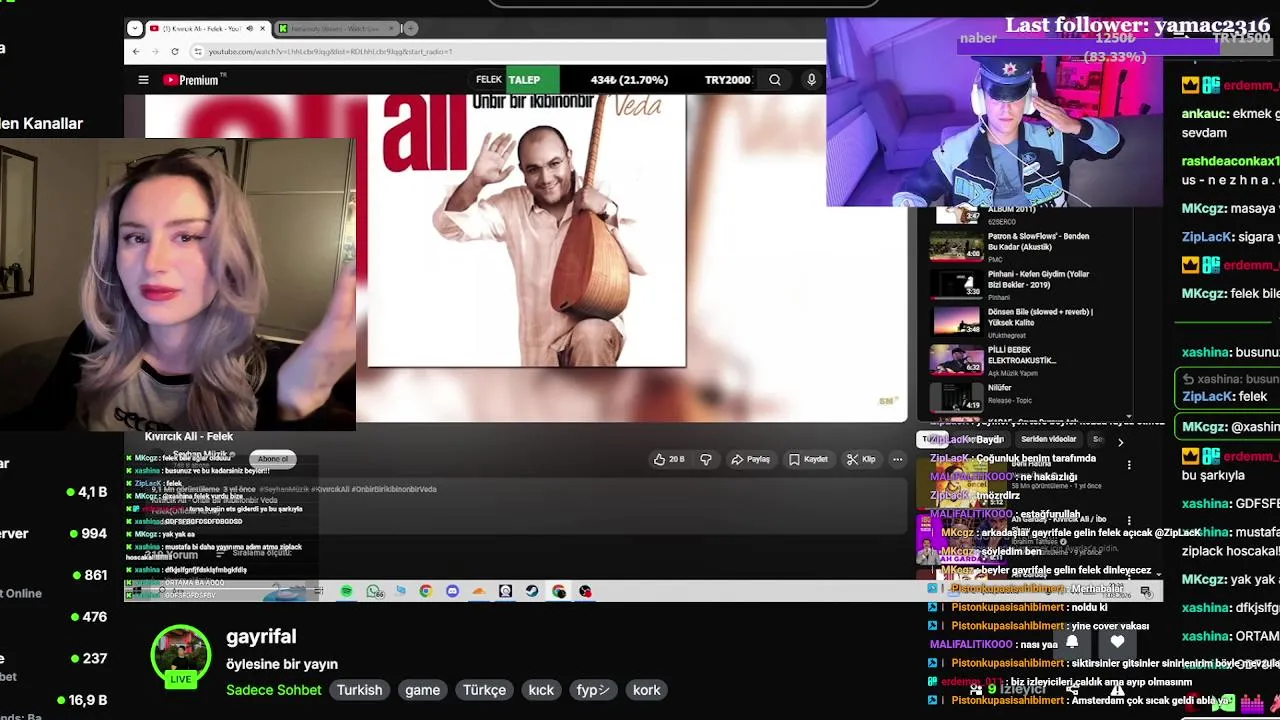Click the YouTube search magnifier icon
Screen dimensions: 1280x720
pyautogui.click(x=775, y=80)
